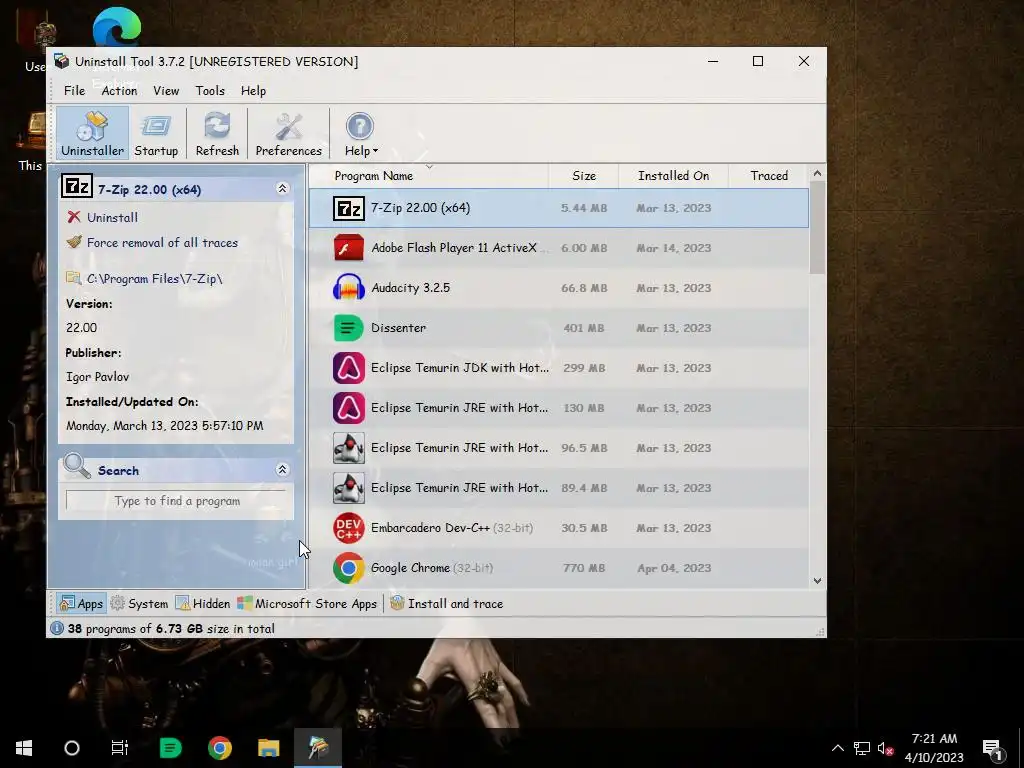Open the Help dropdown in toolbar
1024x768 pixels.
360,134
